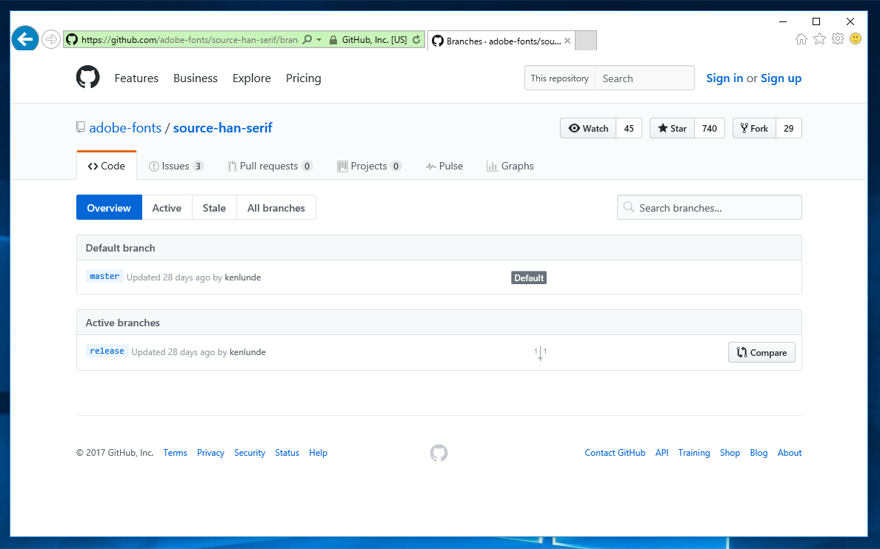The image size is (880, 549).
Task: Click the This repository search scope label
Action: pos(560,78)
